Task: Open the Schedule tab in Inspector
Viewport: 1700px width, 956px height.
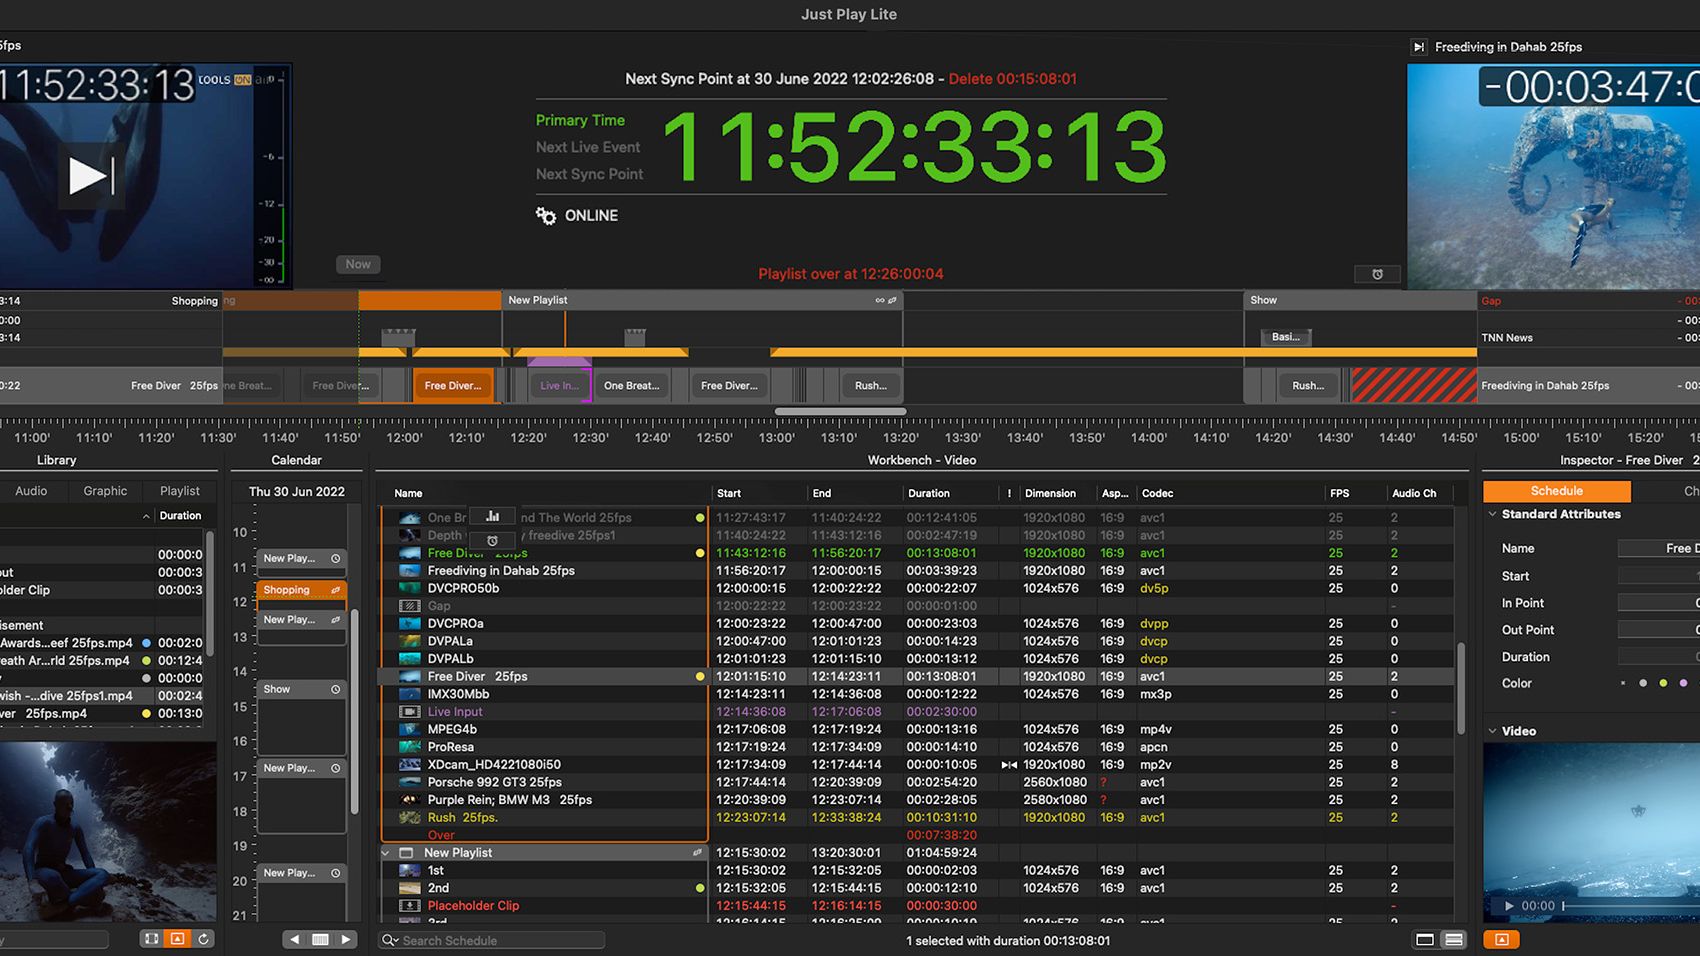Action: coord(1556,491)
